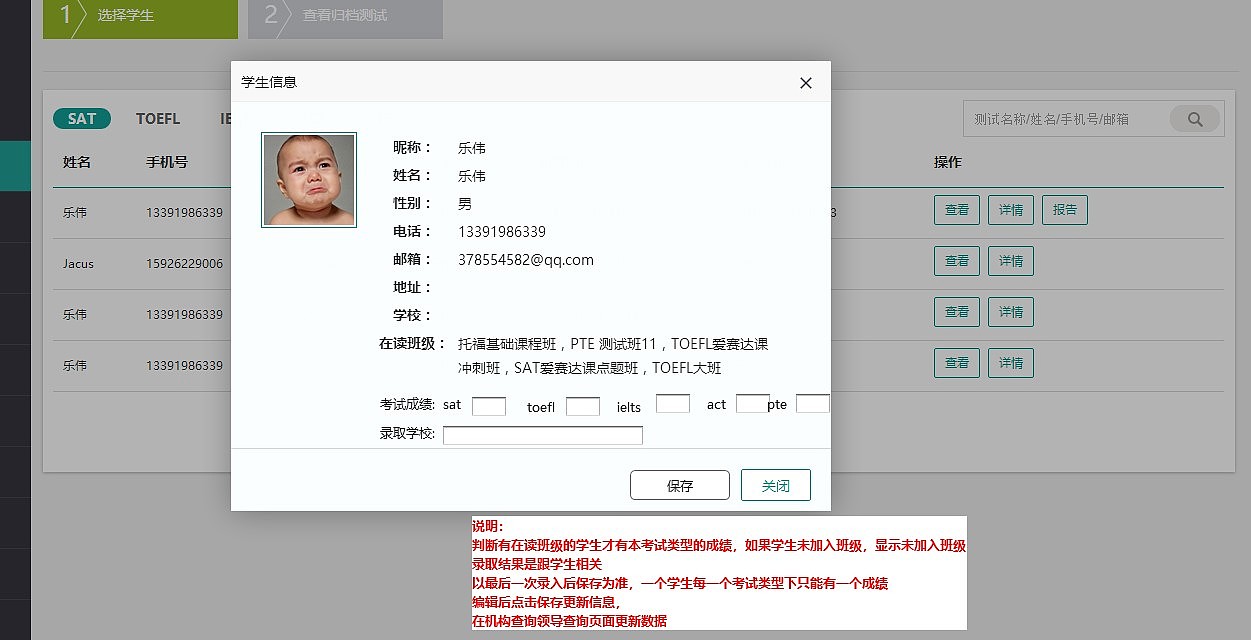Click the pte score input field
The width and height of the screenshot is (1251, 640).
click(812, 403)
